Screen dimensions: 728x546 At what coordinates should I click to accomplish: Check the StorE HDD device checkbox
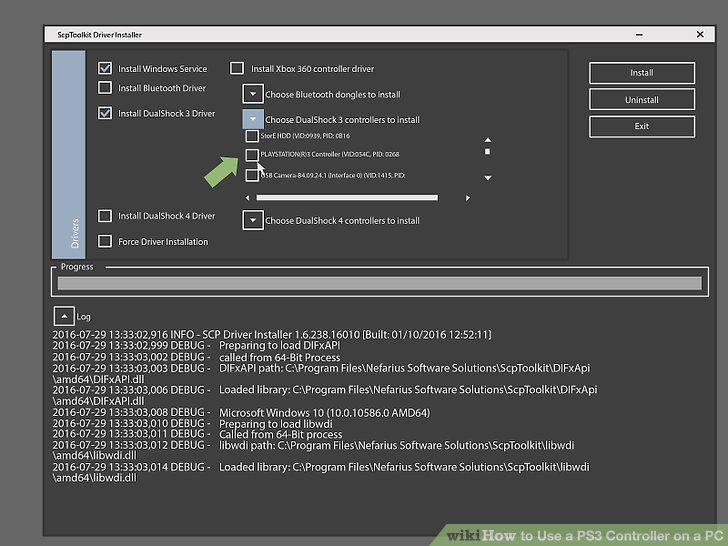coord(252,136)
